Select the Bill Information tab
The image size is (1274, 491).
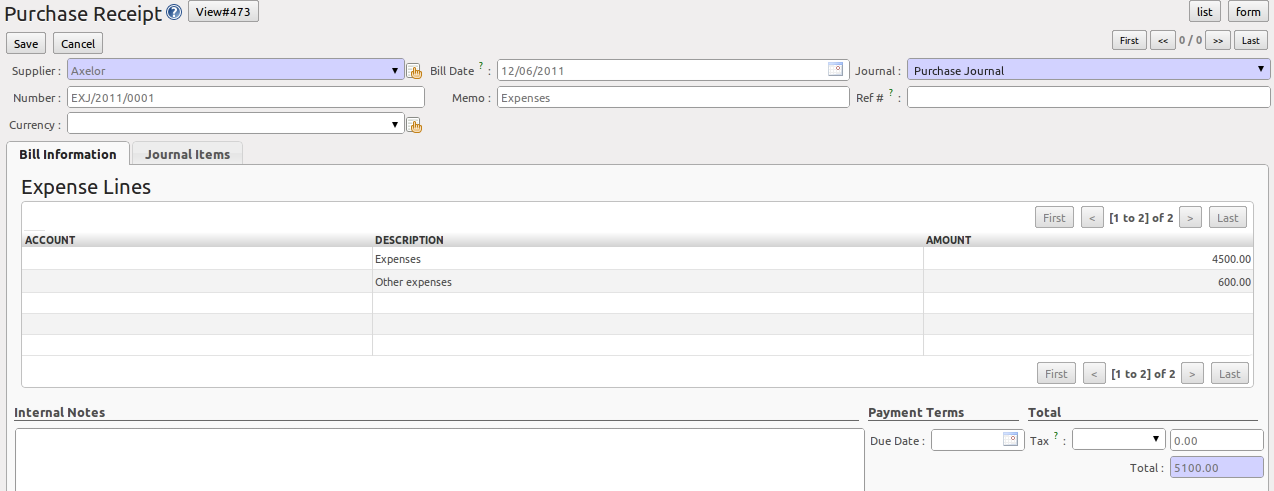tap(68, 154)
